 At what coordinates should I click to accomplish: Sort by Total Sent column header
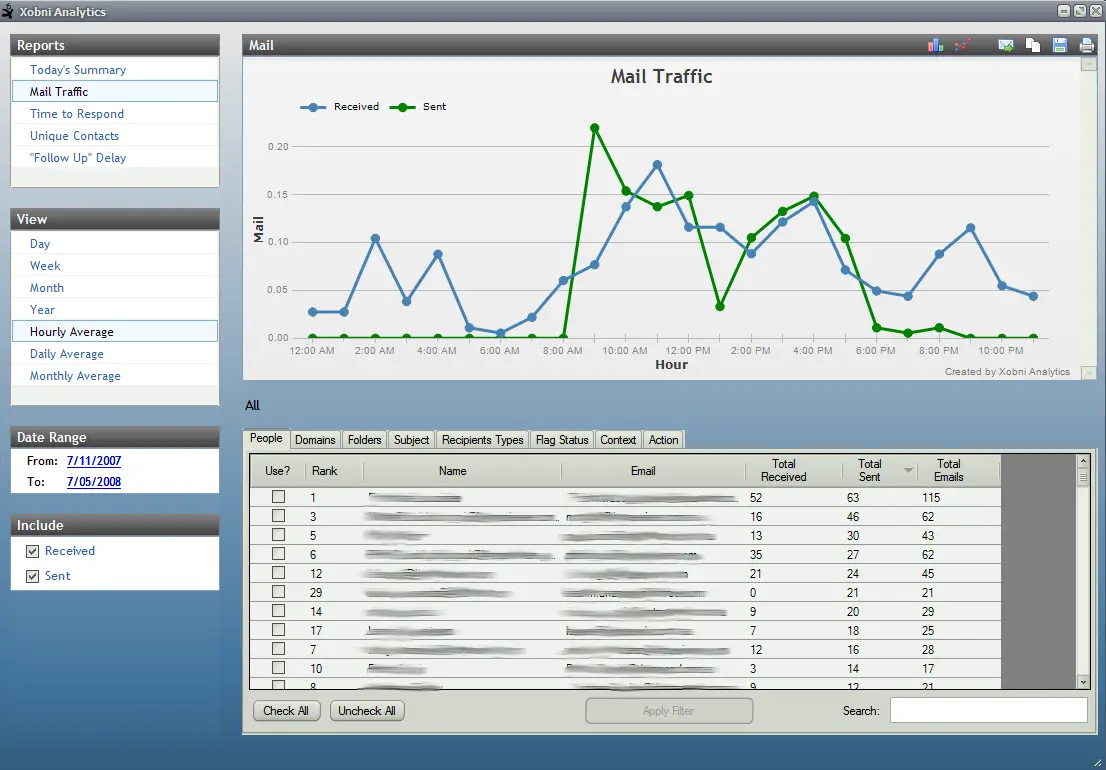(880, 470)
